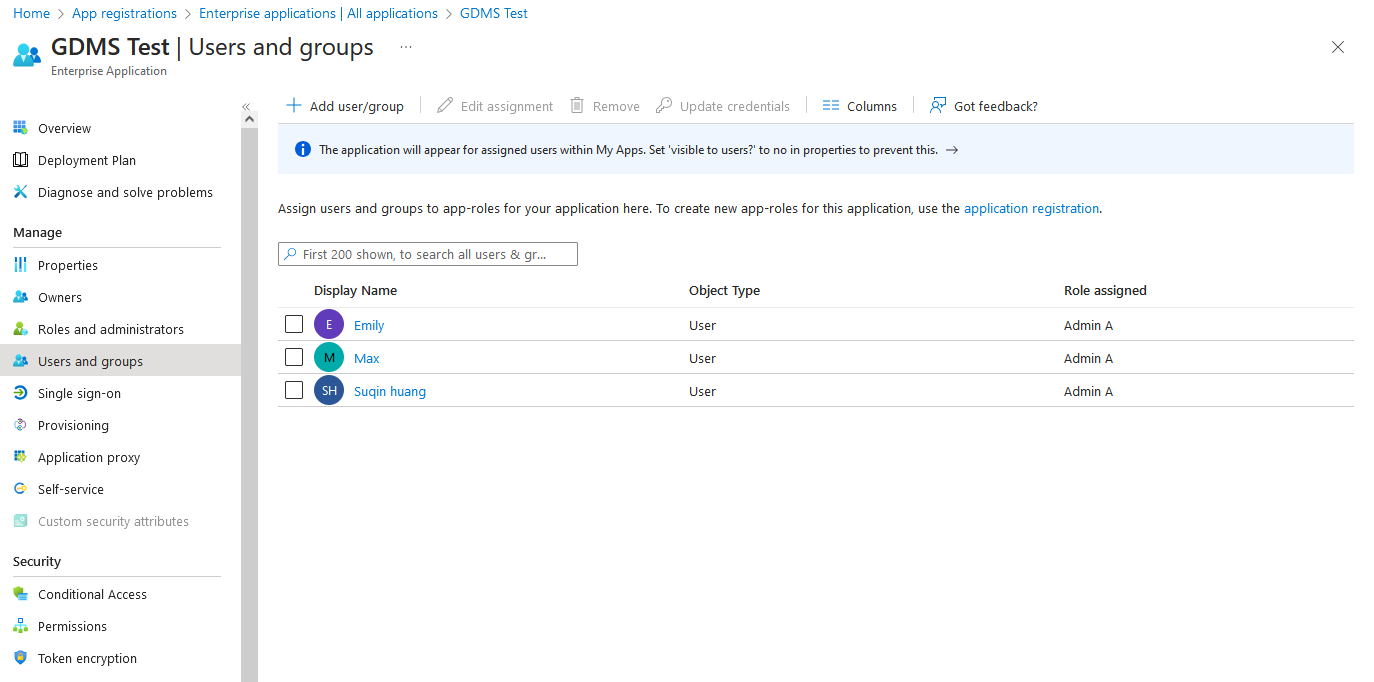Open the ellipsis more options menu
The image size is (1374, 682).
(x=406, y=47)
